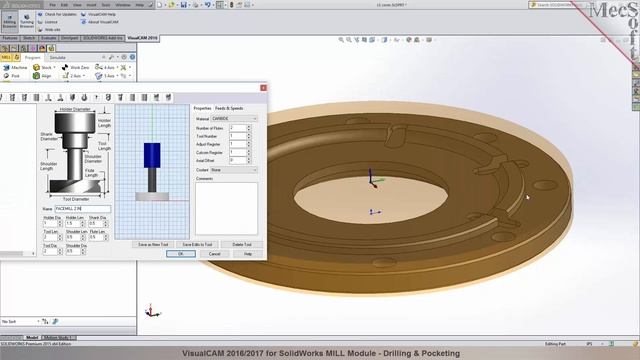Click the Search SOLIDWORKS box
The image size is (640, 360).
point(559,5)
